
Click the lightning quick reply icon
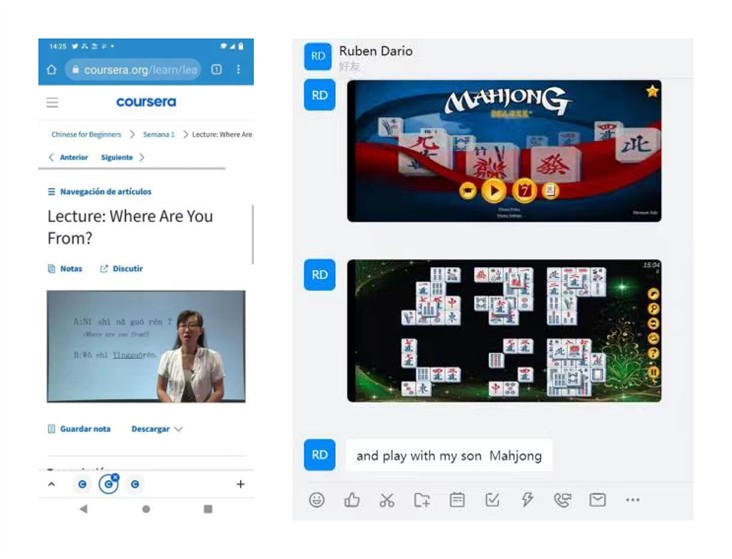tap(528, 500)
